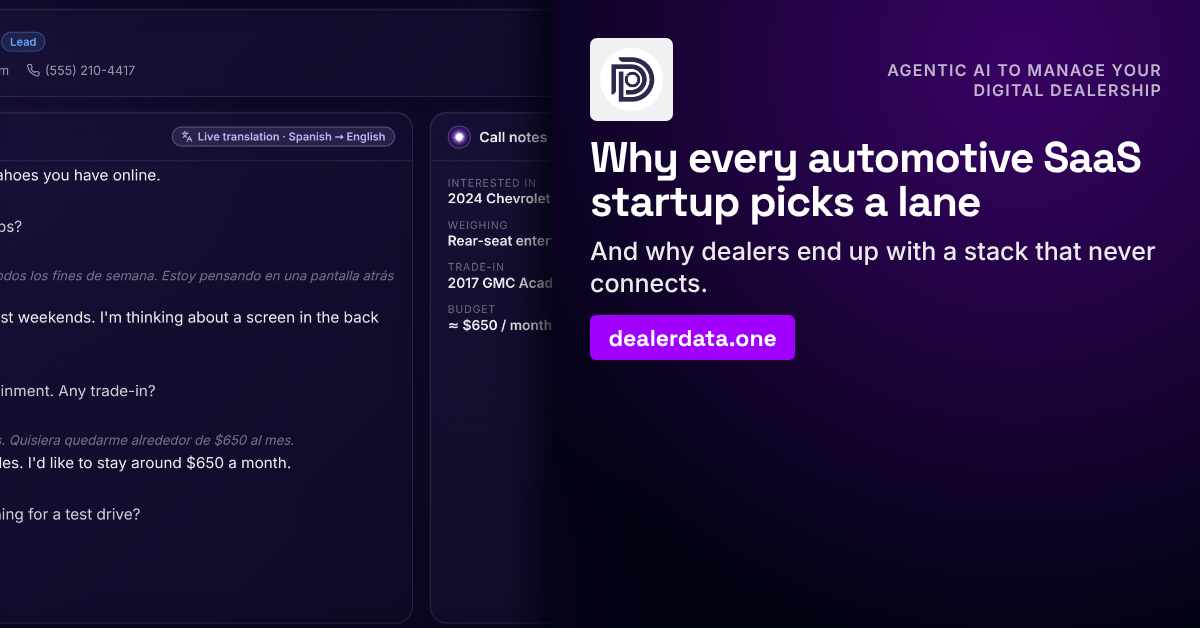Click the words 'Spanish → English' in the translation badge

pyautogui.click(x=337, y=137)
